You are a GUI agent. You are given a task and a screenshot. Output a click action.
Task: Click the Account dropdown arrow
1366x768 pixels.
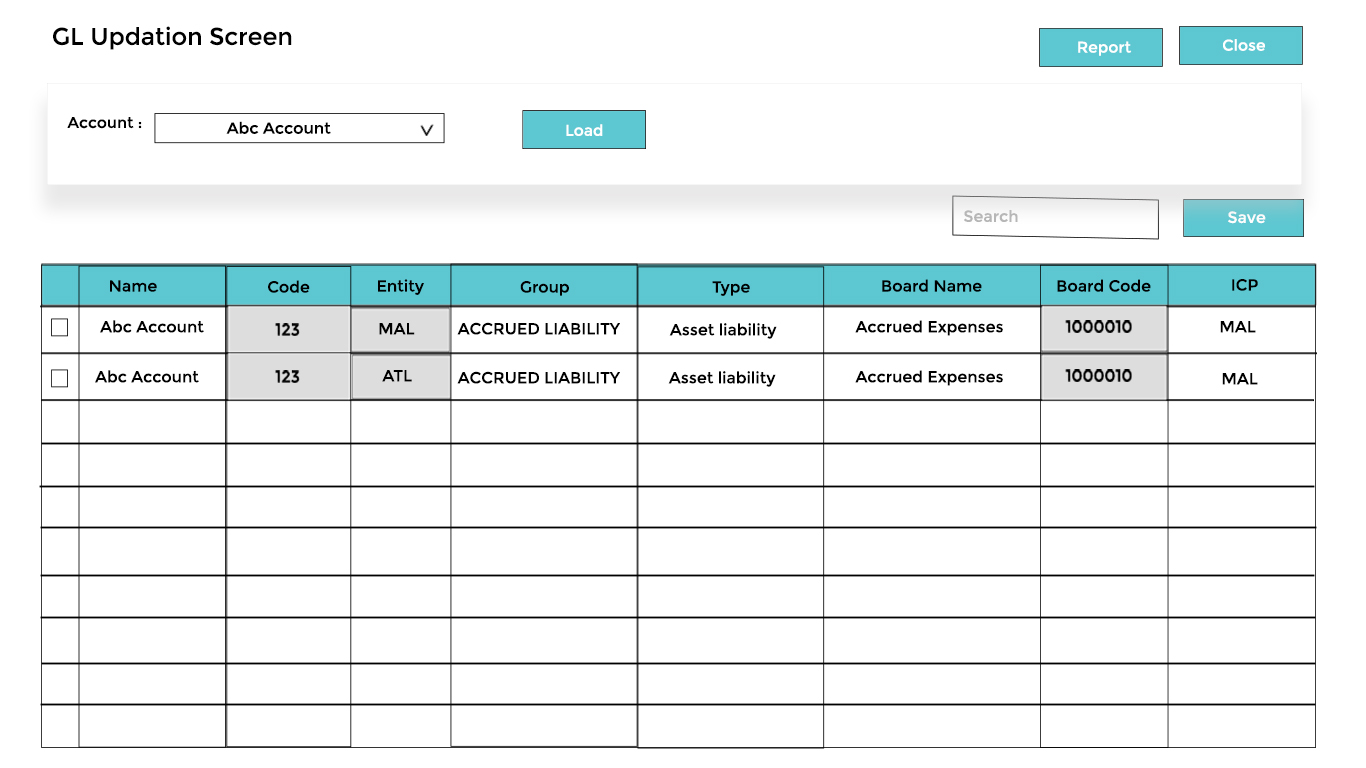click(x=427, y=129)
